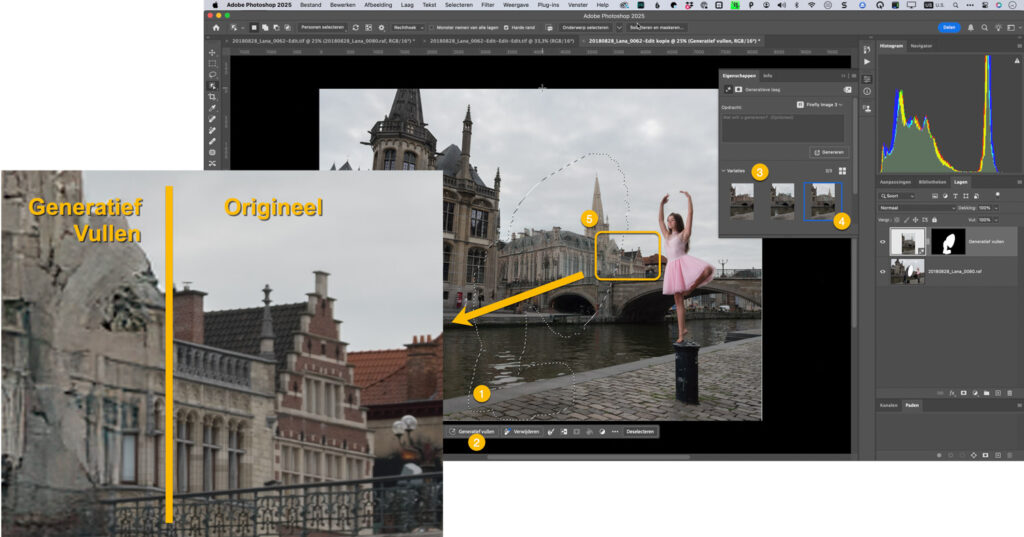The width and height of the screenshot is (1024, 537).
Task: Click Verwijderen in task bar
Action: [x=521, y=432]
